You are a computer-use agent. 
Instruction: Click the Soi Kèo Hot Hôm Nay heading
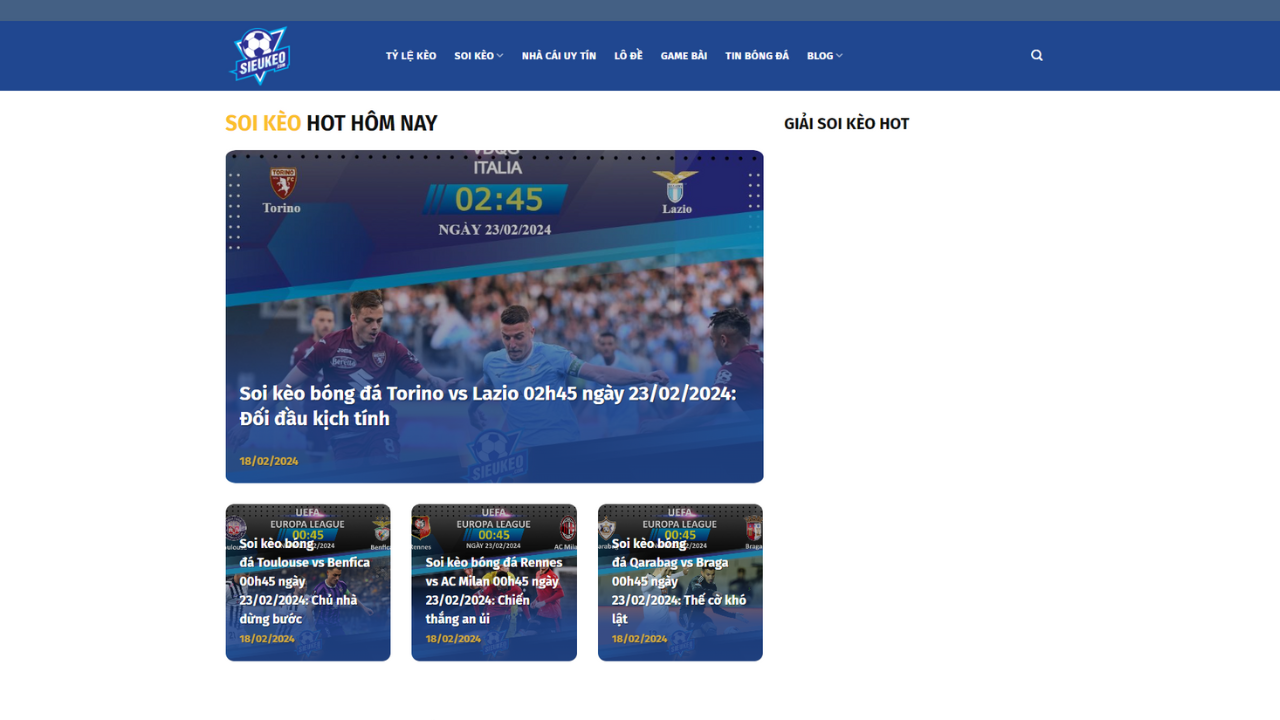point(331,123)
